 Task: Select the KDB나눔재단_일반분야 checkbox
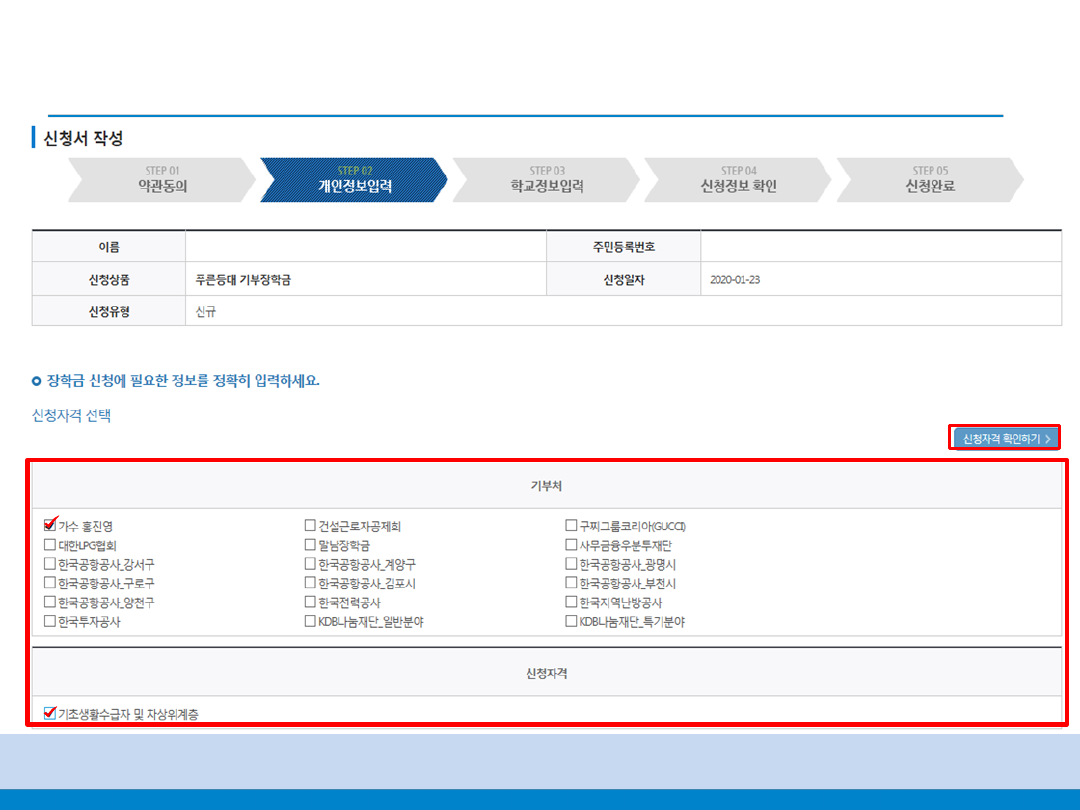coord(311,621)
